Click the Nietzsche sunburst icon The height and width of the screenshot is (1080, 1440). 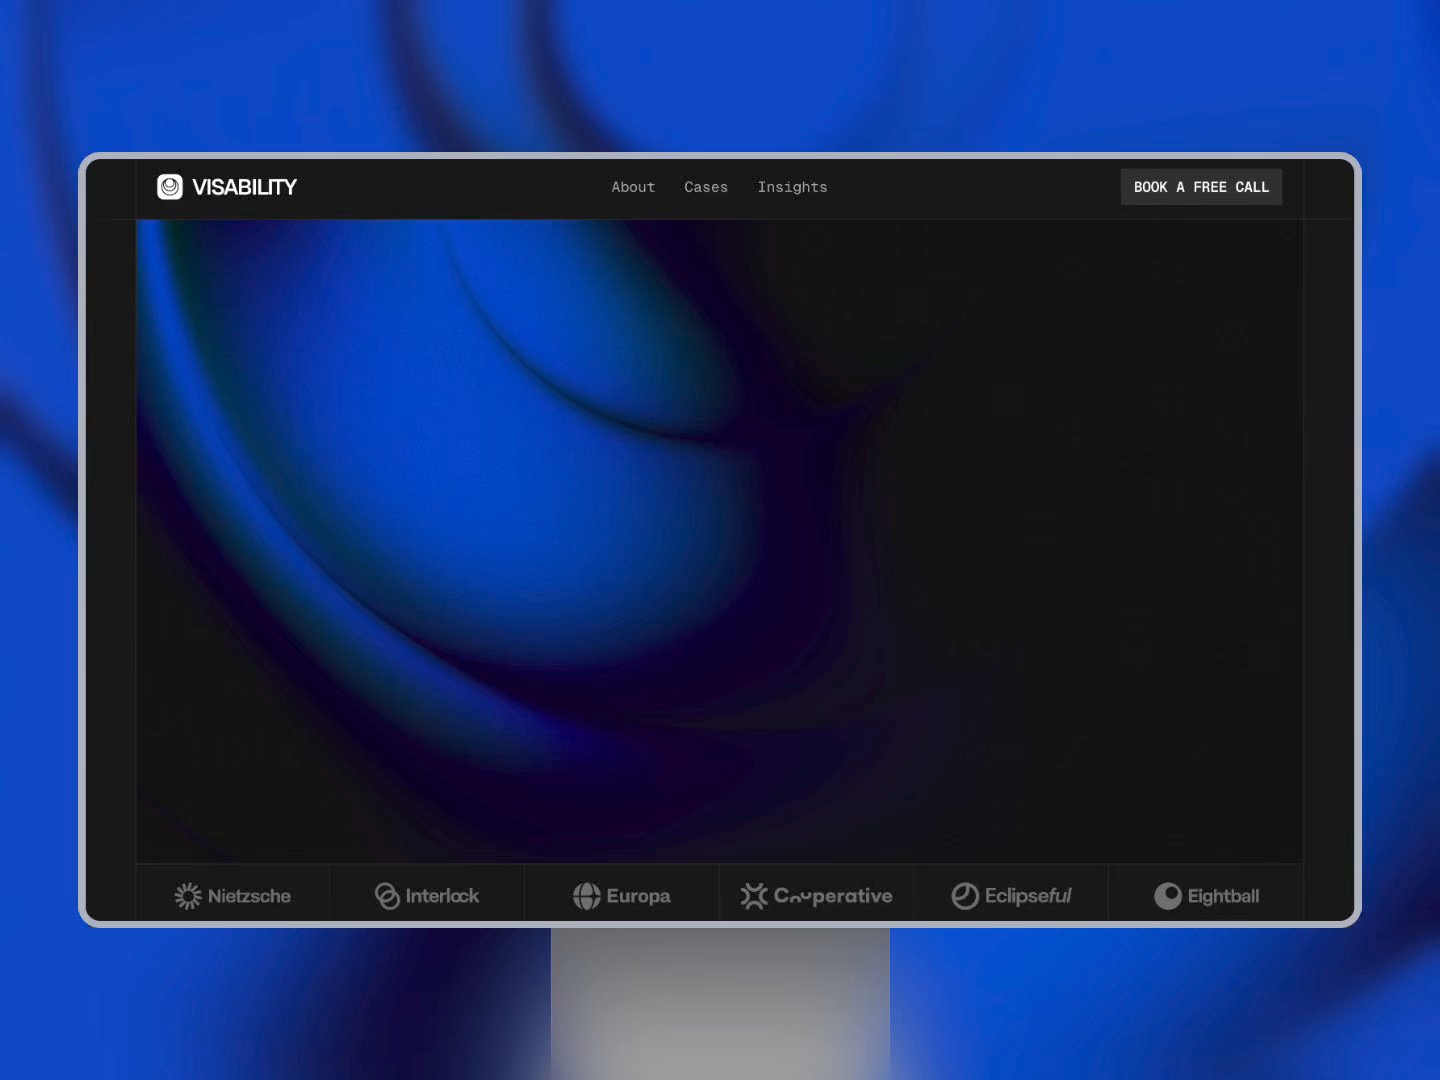[x=188, y=896]
